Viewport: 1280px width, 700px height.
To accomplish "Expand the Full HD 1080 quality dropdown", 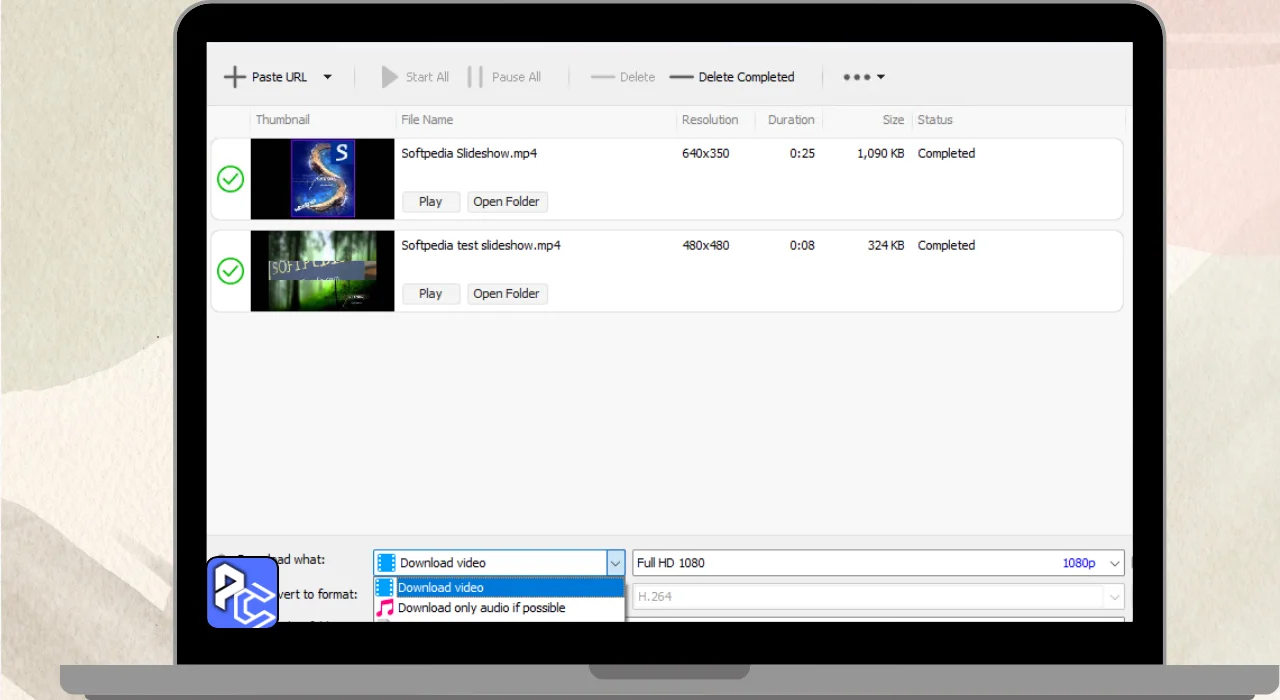I will (1114, 563).
